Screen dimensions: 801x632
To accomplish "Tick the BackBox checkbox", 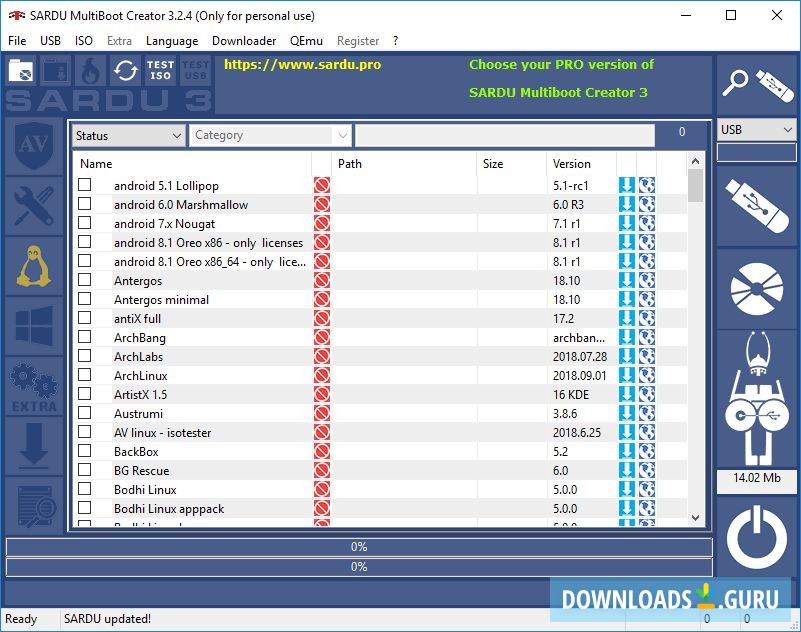I will click(85, 452).
